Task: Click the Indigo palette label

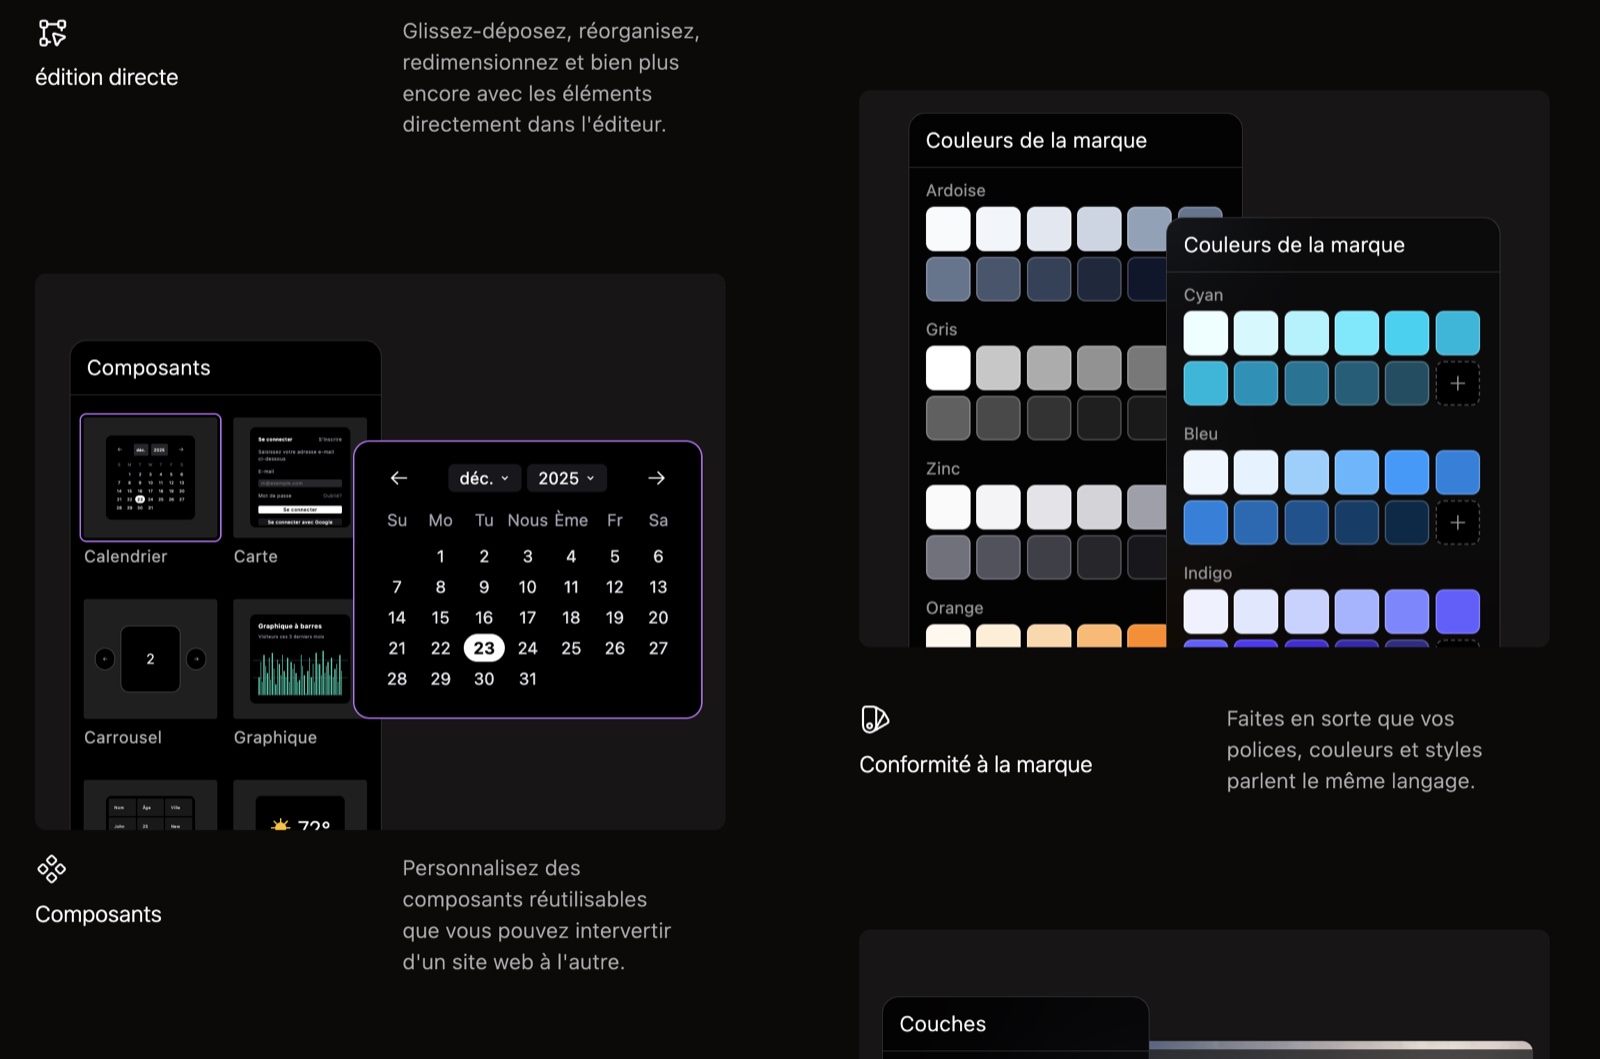Action: coord(1207,573)
